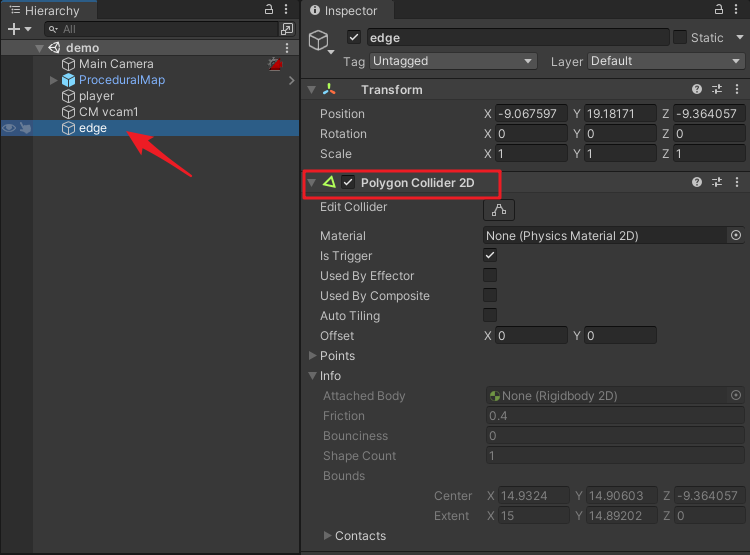Uncheck the Is Trigger checkbox
The width and height of the screenshot is (750, 555).
click(490, 255)
